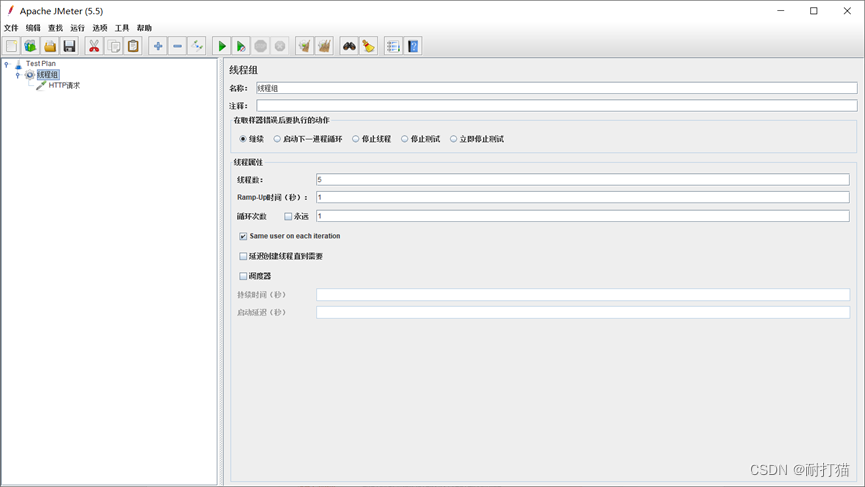This screenshot has width=865, height=487.
Task: Click the Copy toolbar icon
Action: (x=114, y=46)
